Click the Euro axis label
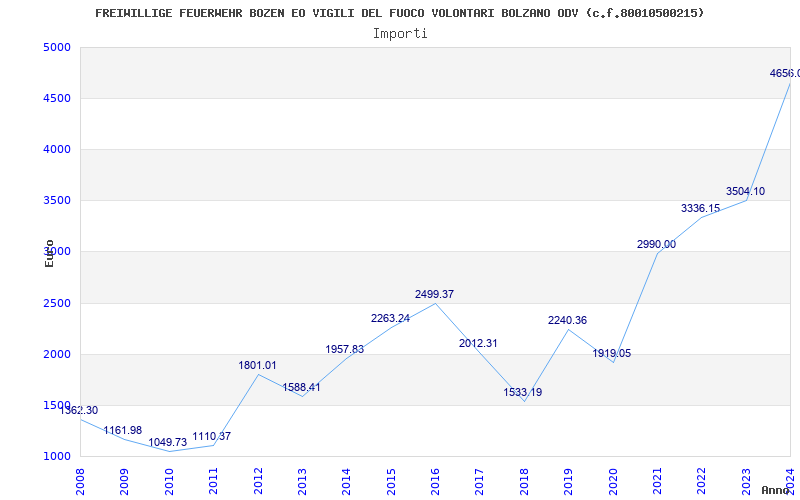This screenshot has height=500, width=800. pos(49,254)
